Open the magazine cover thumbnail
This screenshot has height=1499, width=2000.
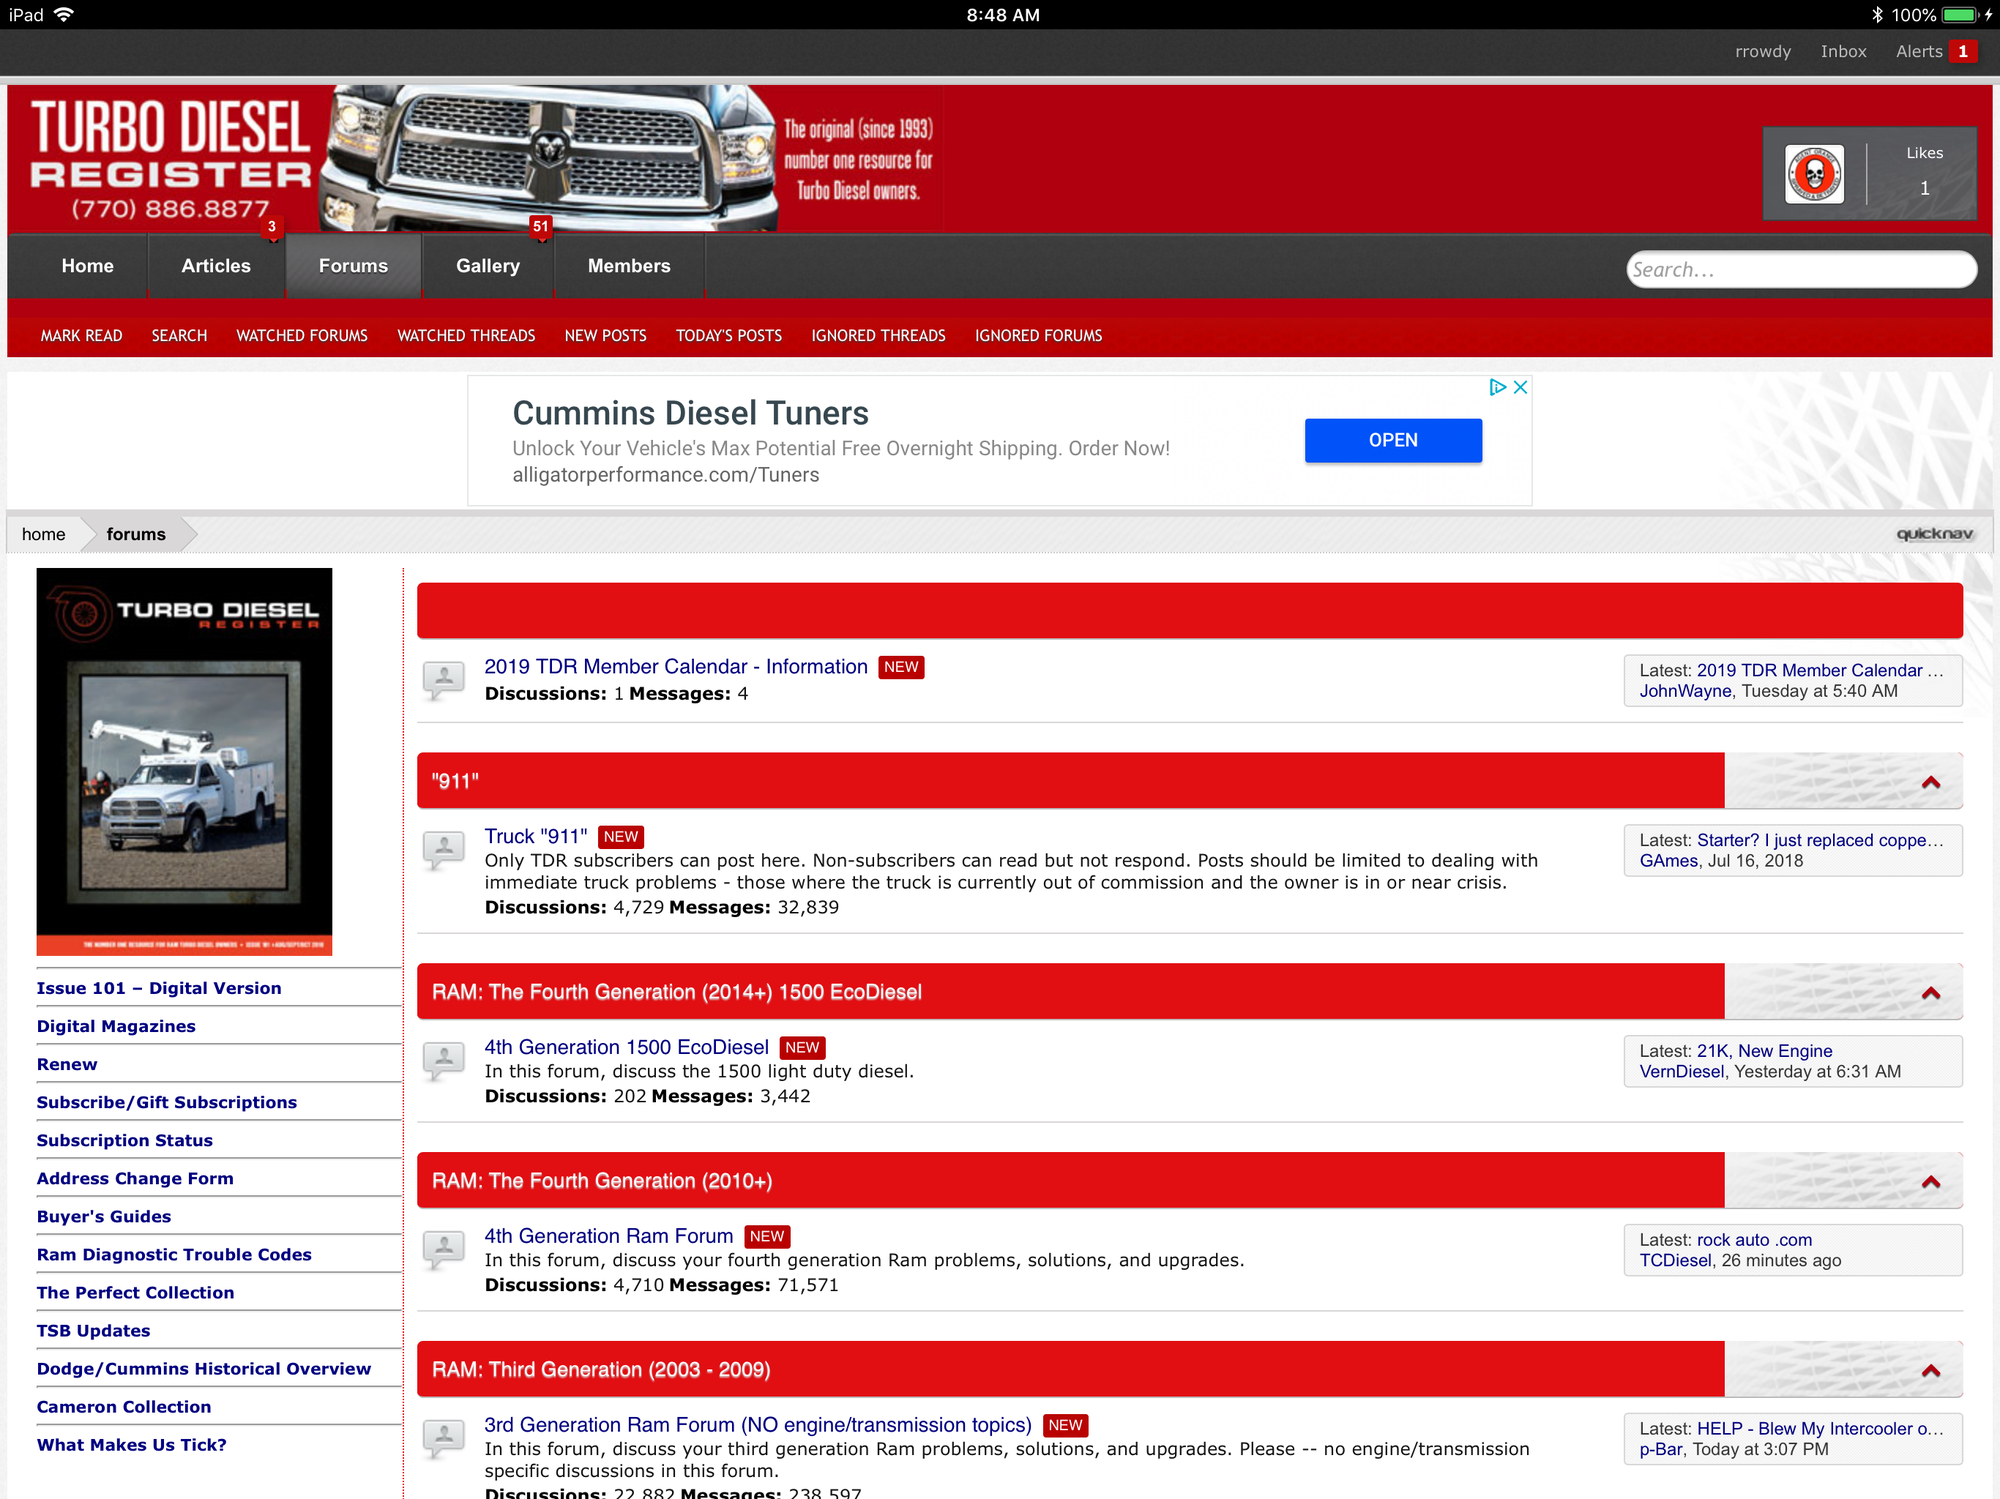click(184, 762)
